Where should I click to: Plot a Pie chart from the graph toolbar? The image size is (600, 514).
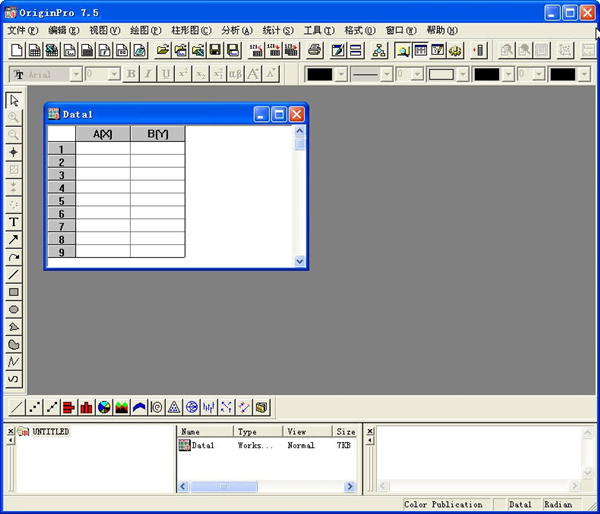(x=104, y=407)
